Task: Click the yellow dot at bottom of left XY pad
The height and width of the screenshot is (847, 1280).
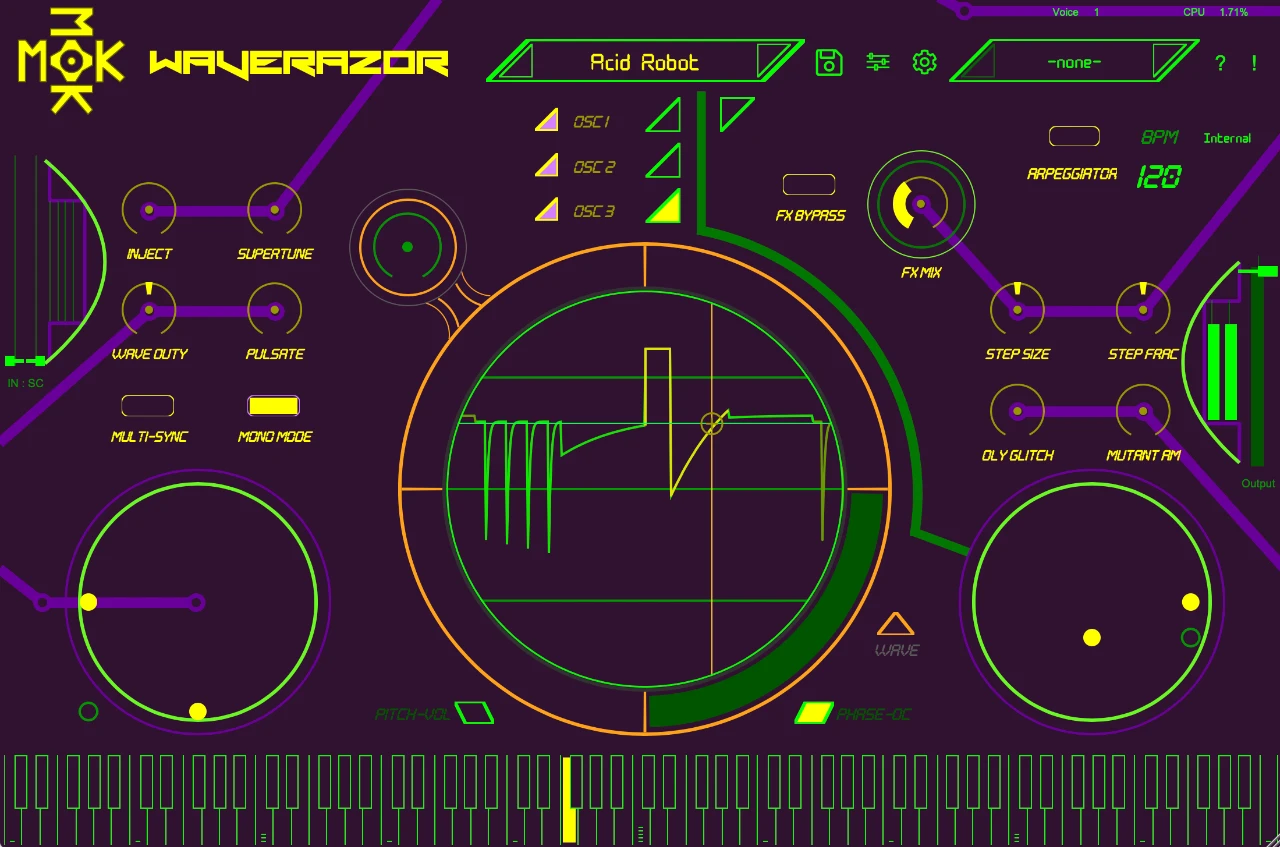Action: pos(198,711)
